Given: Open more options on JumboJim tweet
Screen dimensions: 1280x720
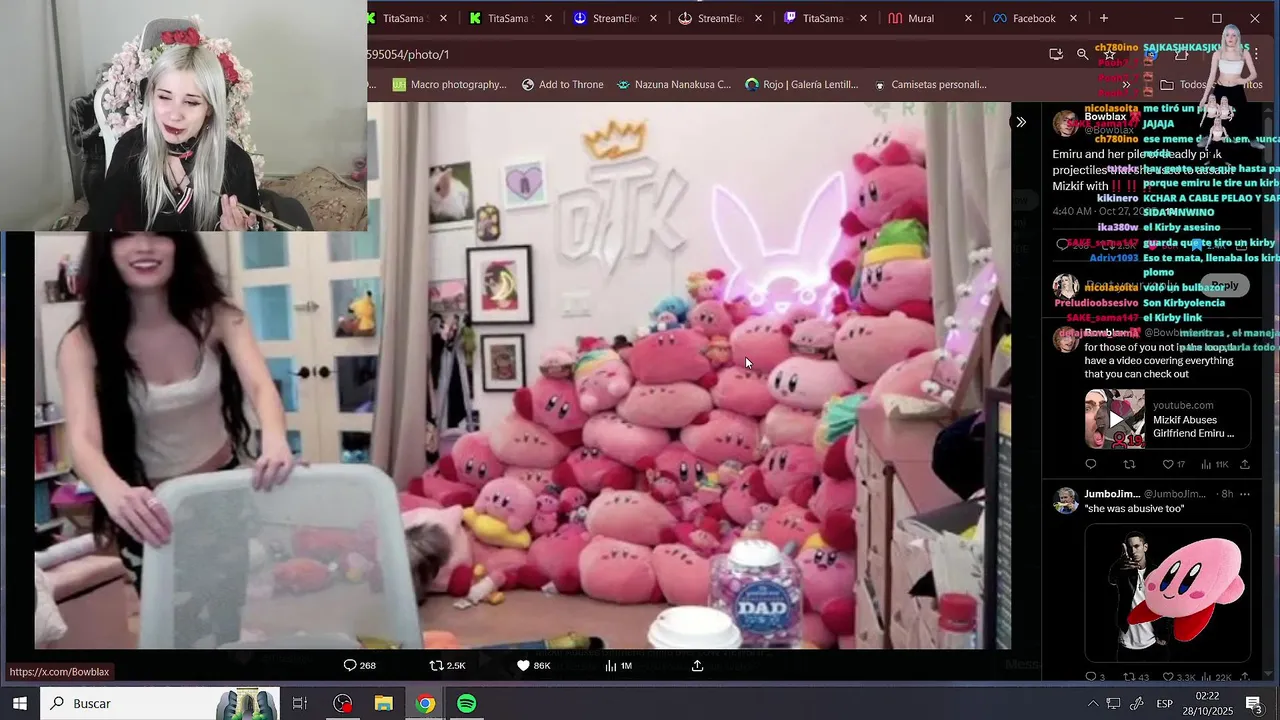Looking at the screenshot, I should point(1244,494).
